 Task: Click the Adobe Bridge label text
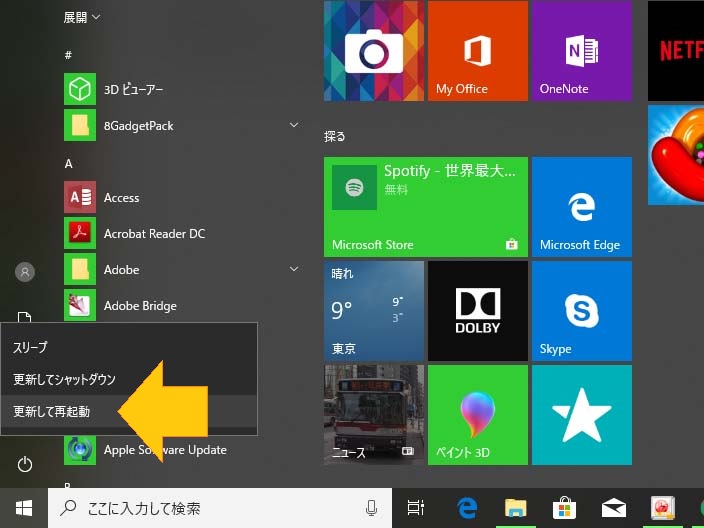(140, 306)
